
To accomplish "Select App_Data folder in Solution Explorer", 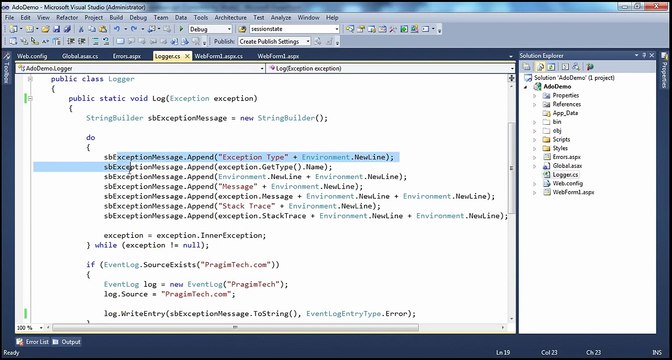I will (x=565, y=113).
